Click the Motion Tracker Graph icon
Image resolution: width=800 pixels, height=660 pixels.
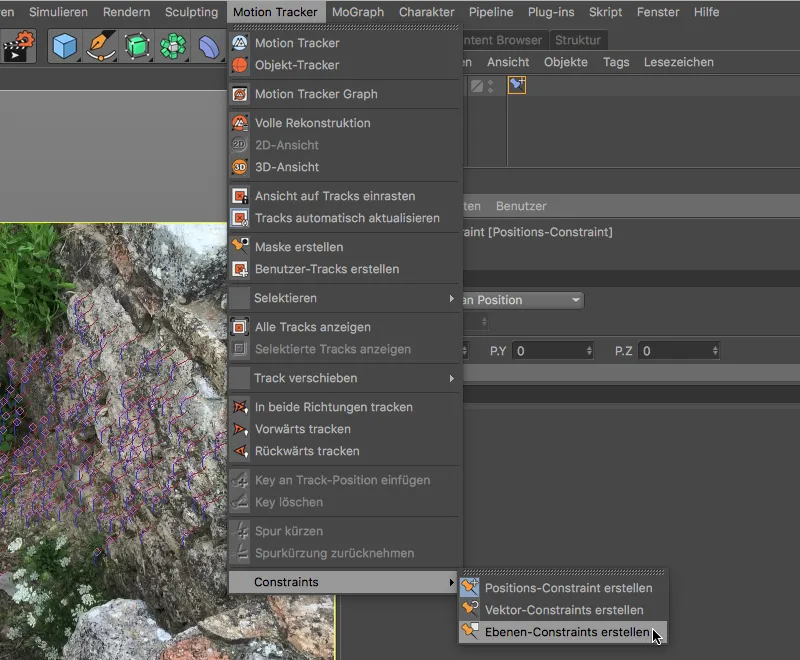[x=240, y=94]
